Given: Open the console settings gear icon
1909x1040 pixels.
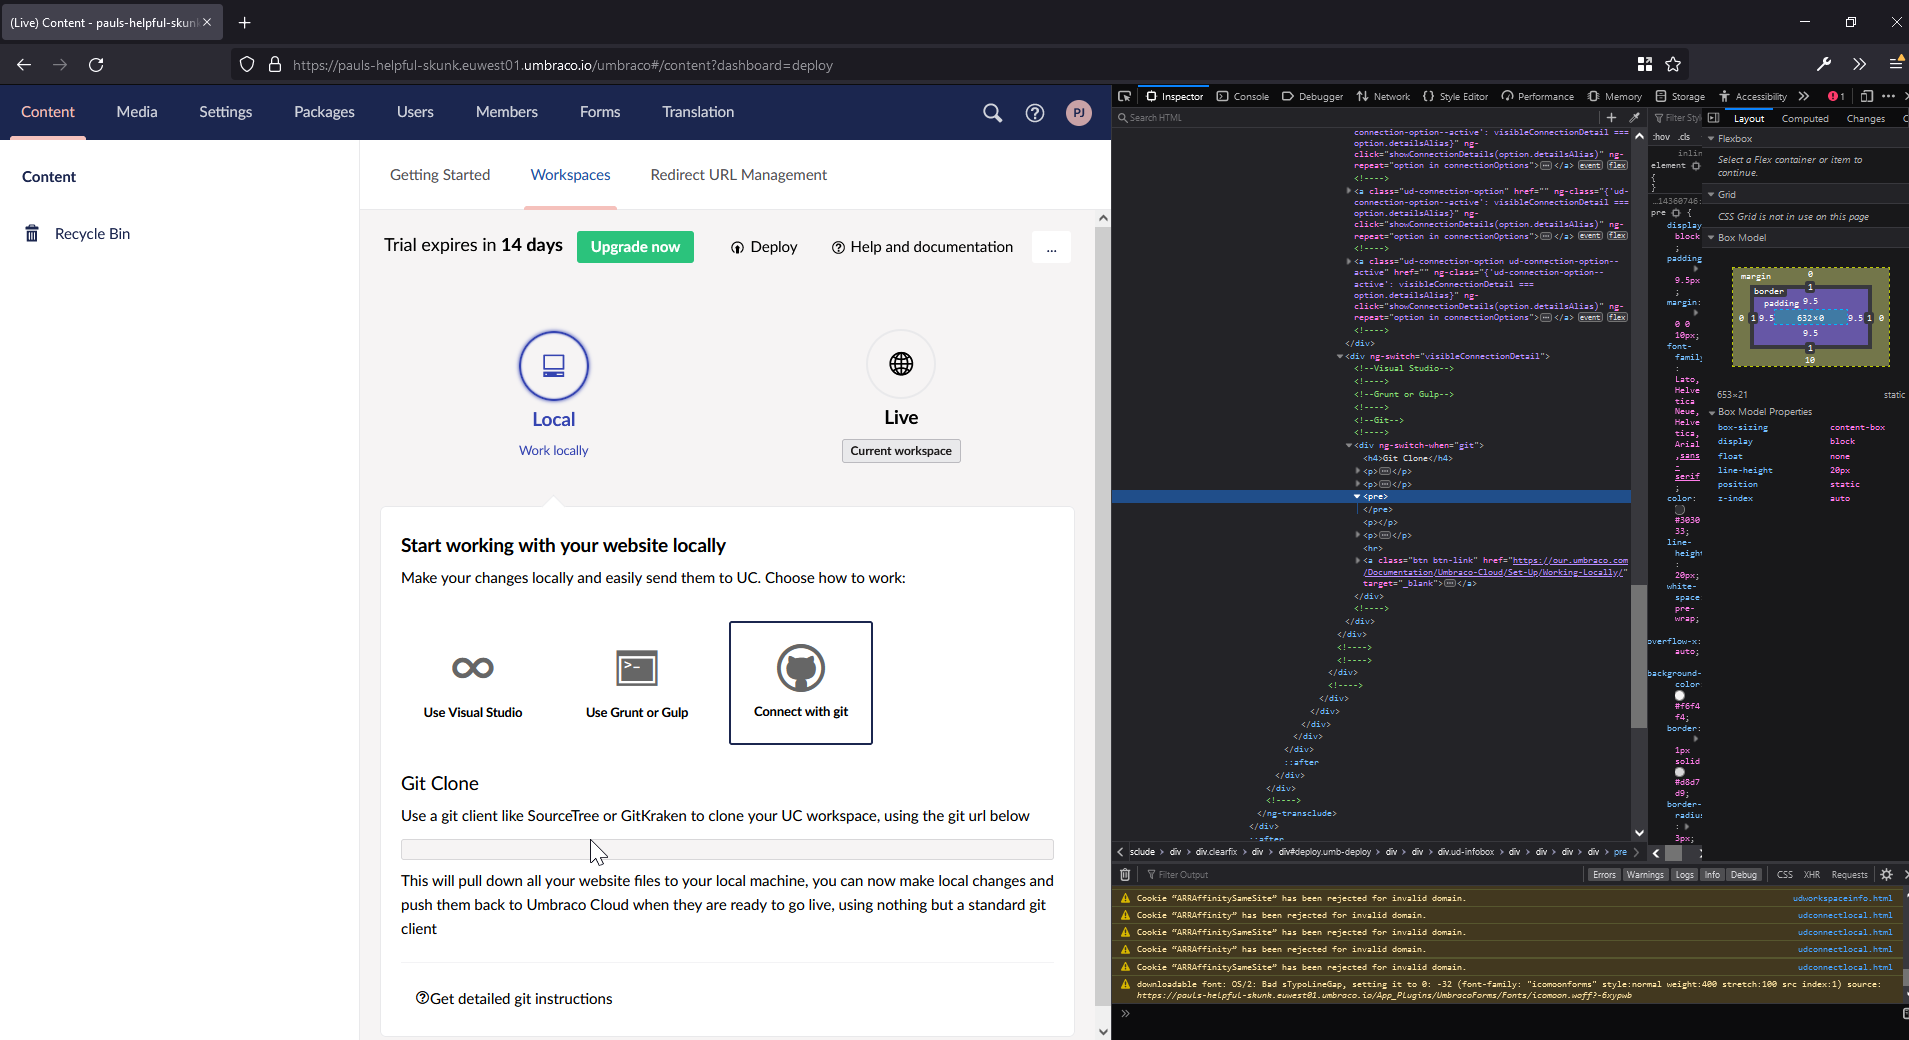Looking at the screenshot, I should pos(1887,874).
